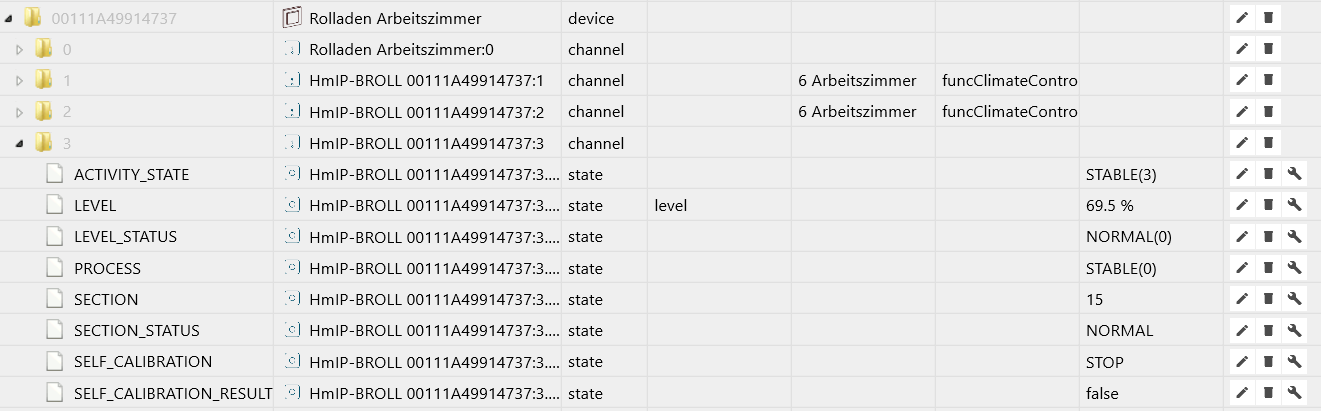This screenshot has width=1321, height=411.
Task: Open wrench settings for SELF_CALIBRATION_RESULT
Action: click(x=1294, y=393)
